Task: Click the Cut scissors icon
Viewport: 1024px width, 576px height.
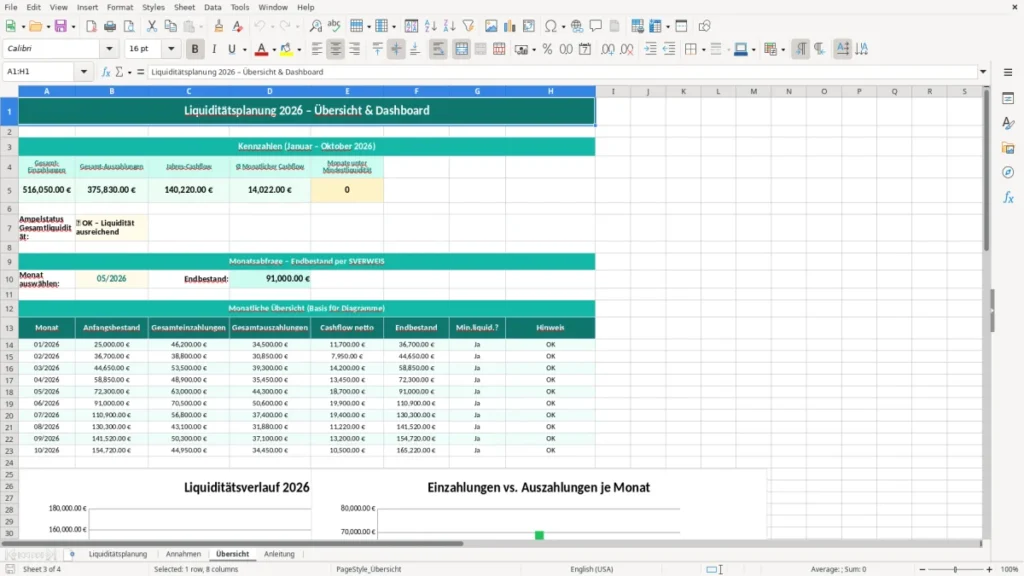Action: pos(152,26)
